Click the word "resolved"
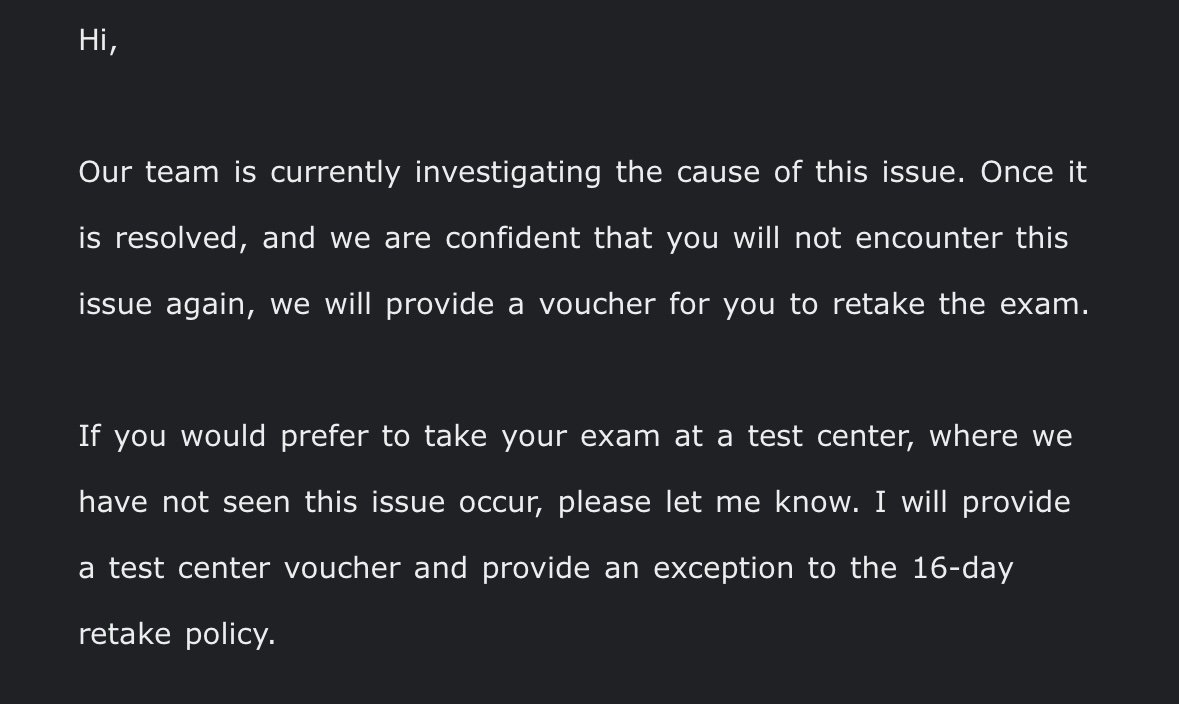The width and height of the screenshot is (1179, 704). click(176, 238)
